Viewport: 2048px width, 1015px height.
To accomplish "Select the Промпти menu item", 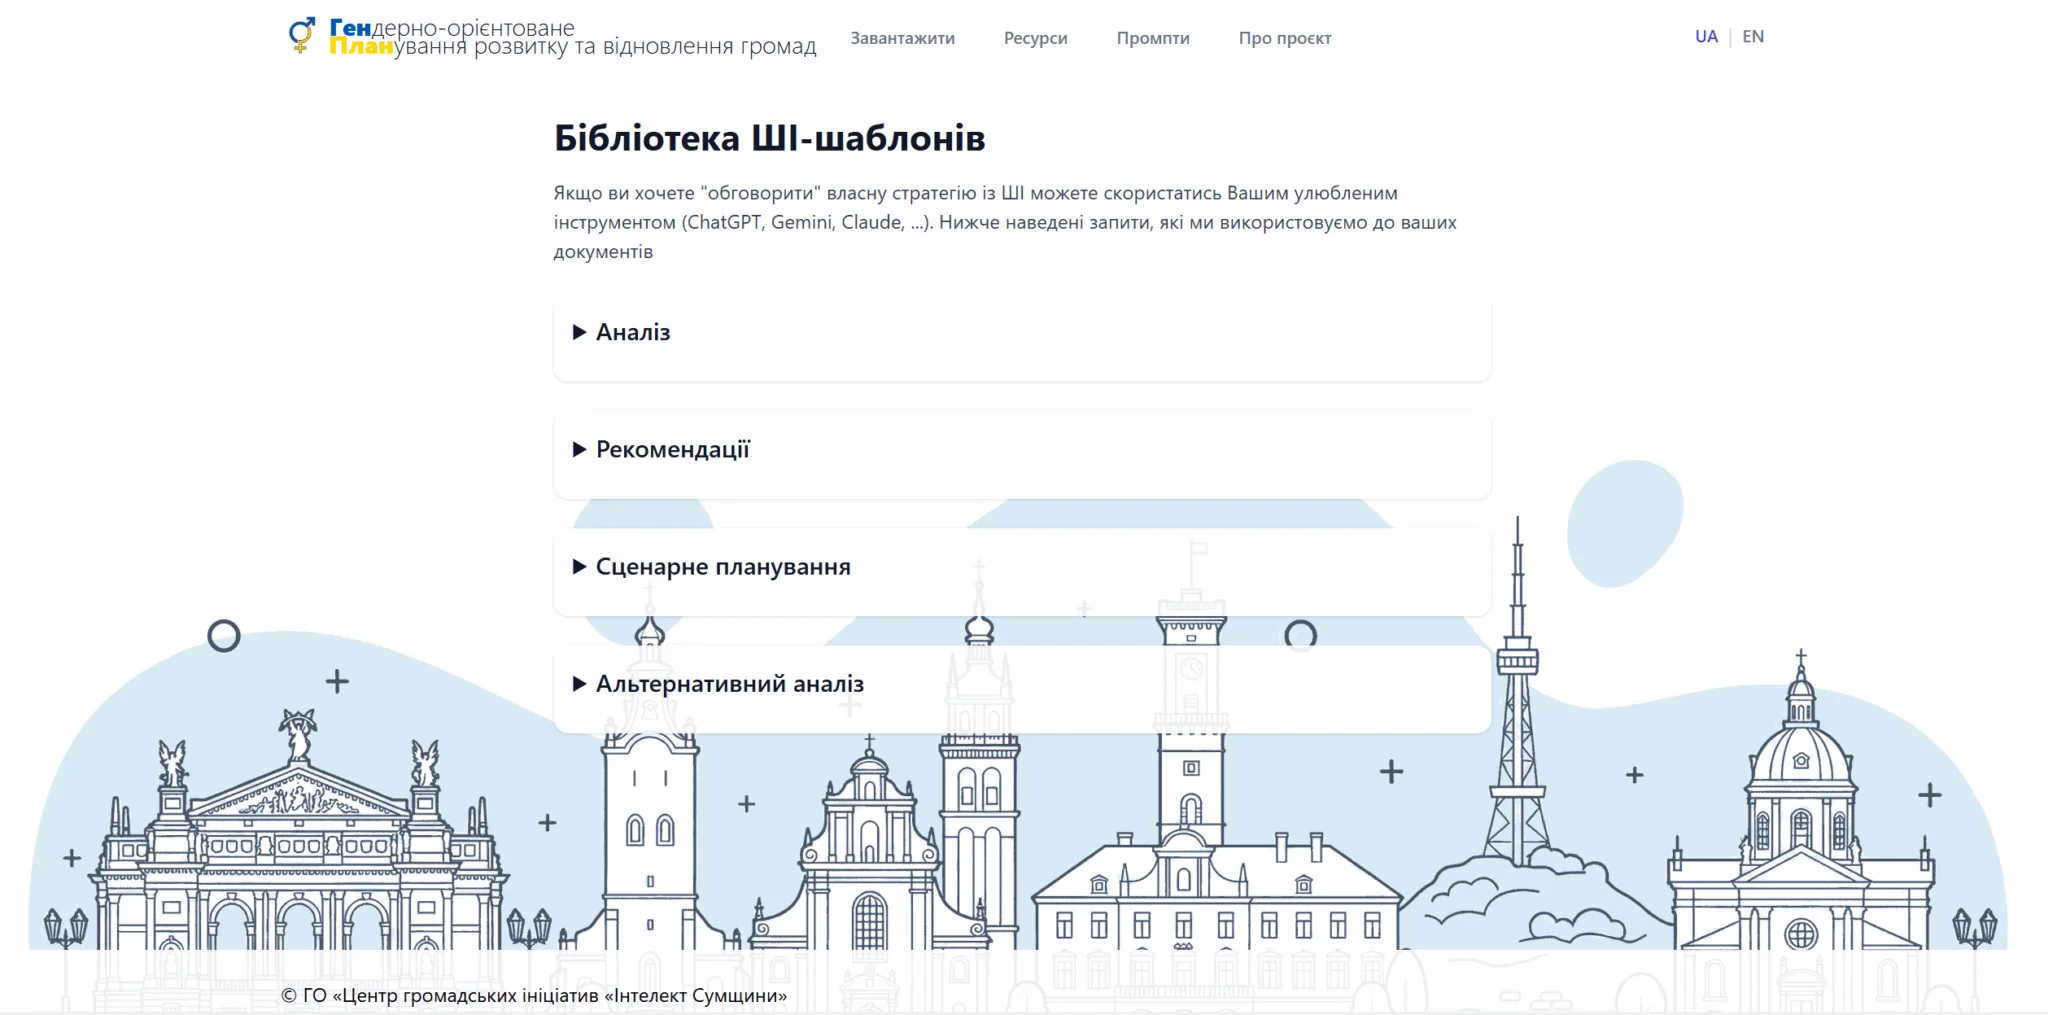I will point(1152,38).
